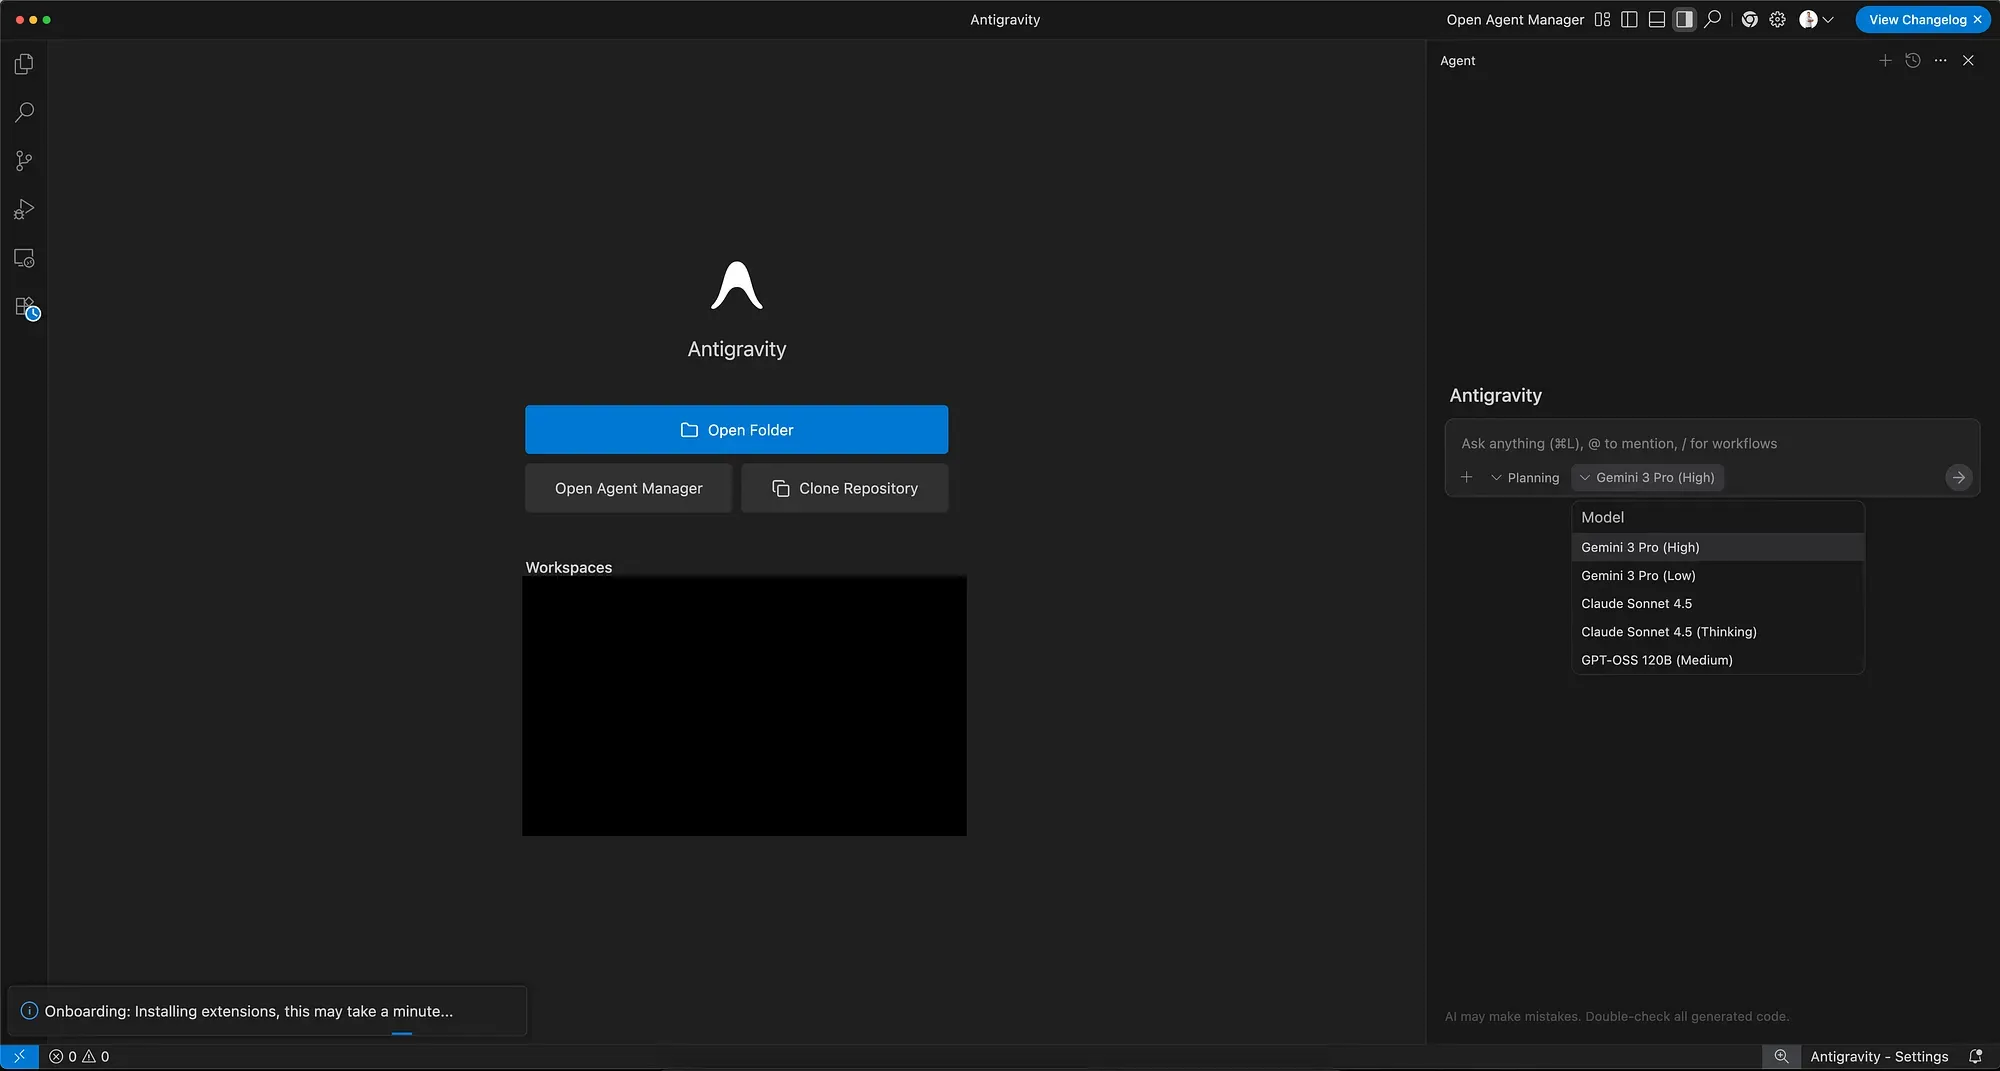Select Claude Sonnet 4.5 (Thinking) model
This screenshot has height=1071, width=2000.
[1668, 632]
